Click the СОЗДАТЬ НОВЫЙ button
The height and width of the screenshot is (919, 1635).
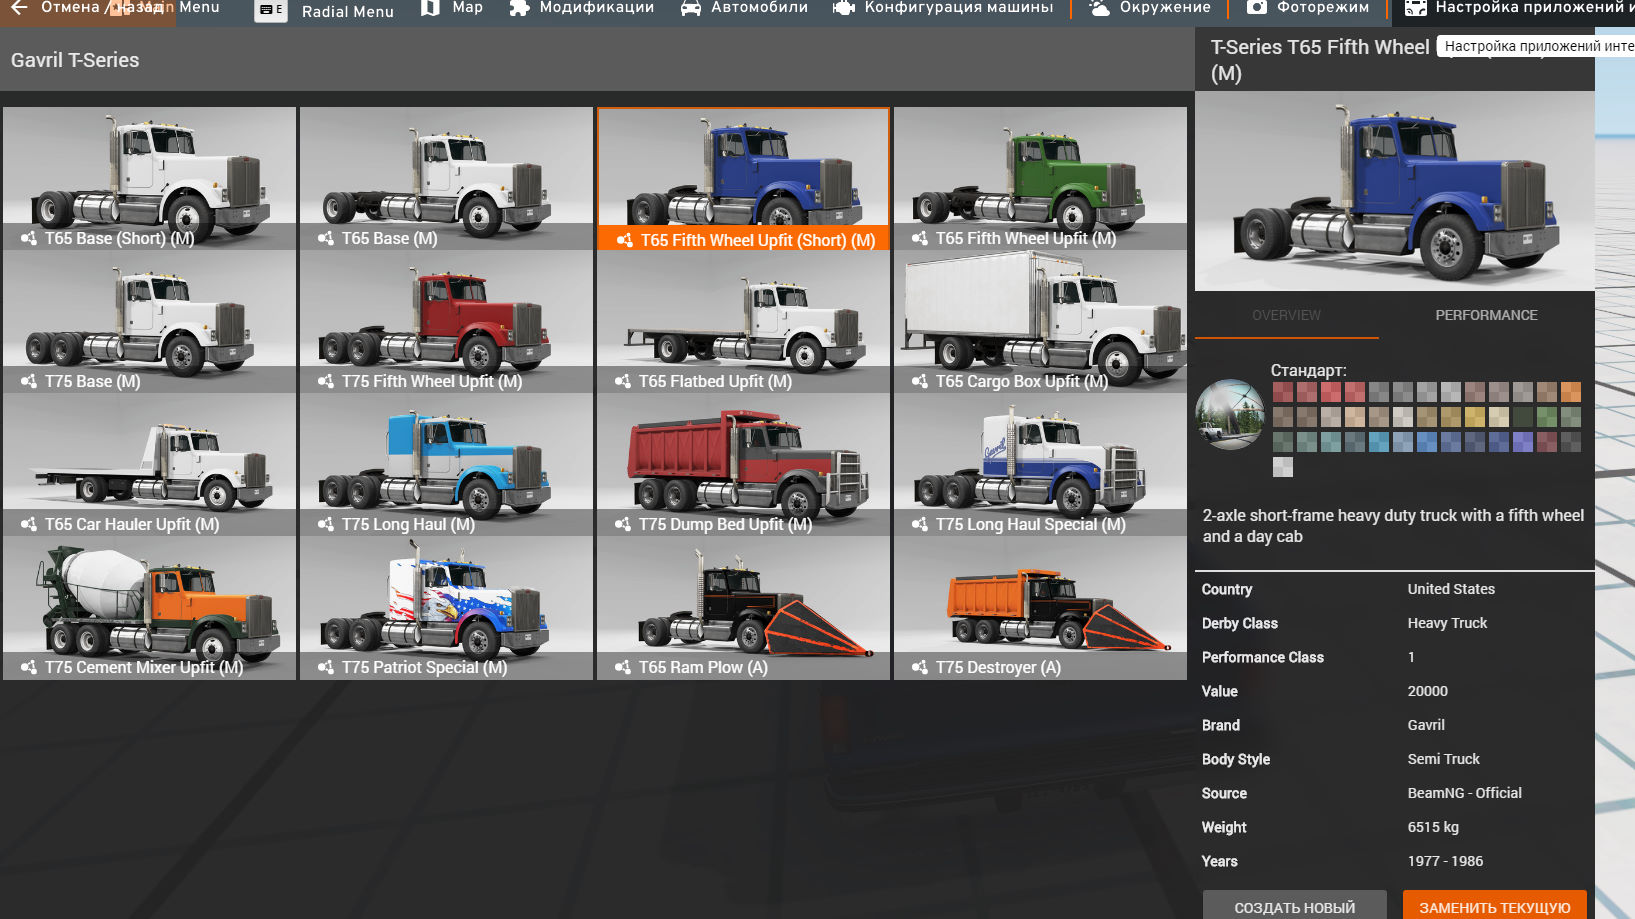1295,907
